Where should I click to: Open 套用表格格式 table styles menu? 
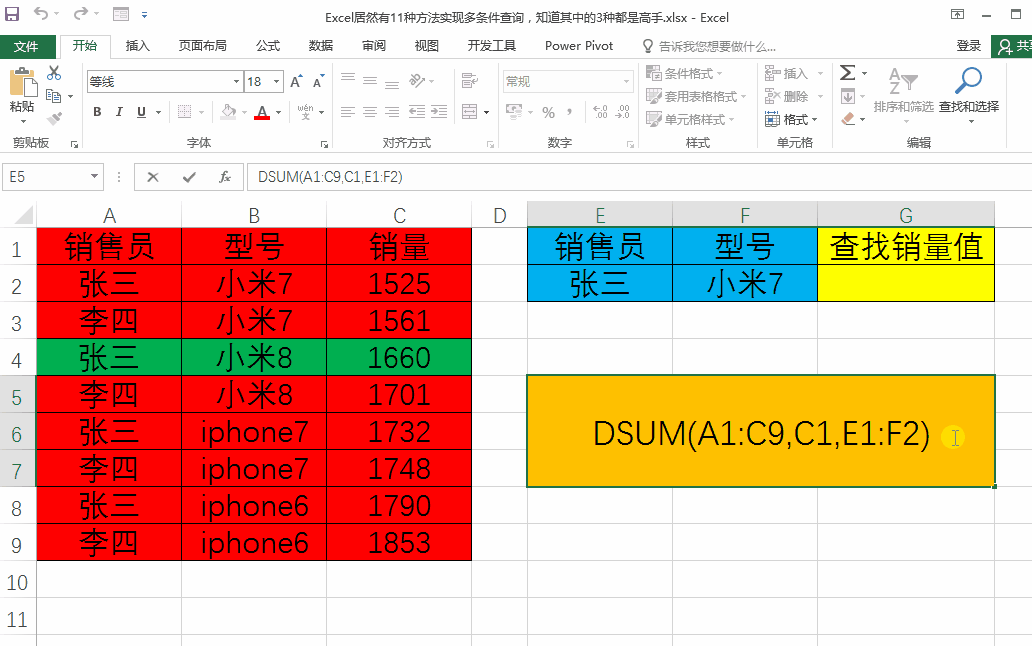tap(696, 96)
